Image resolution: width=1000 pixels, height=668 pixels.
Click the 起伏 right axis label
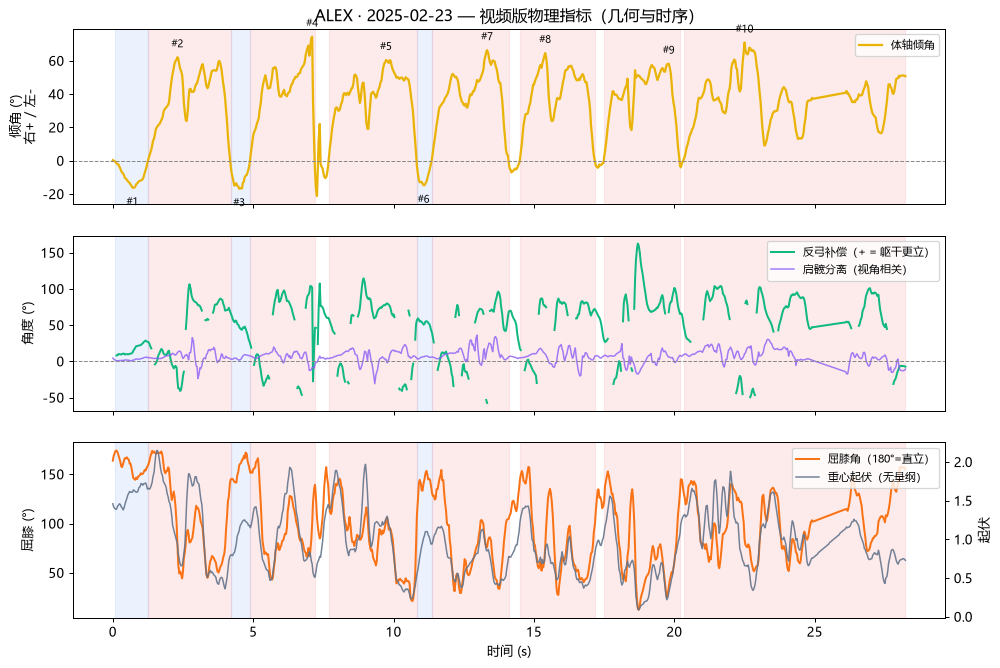pos(984,530)
